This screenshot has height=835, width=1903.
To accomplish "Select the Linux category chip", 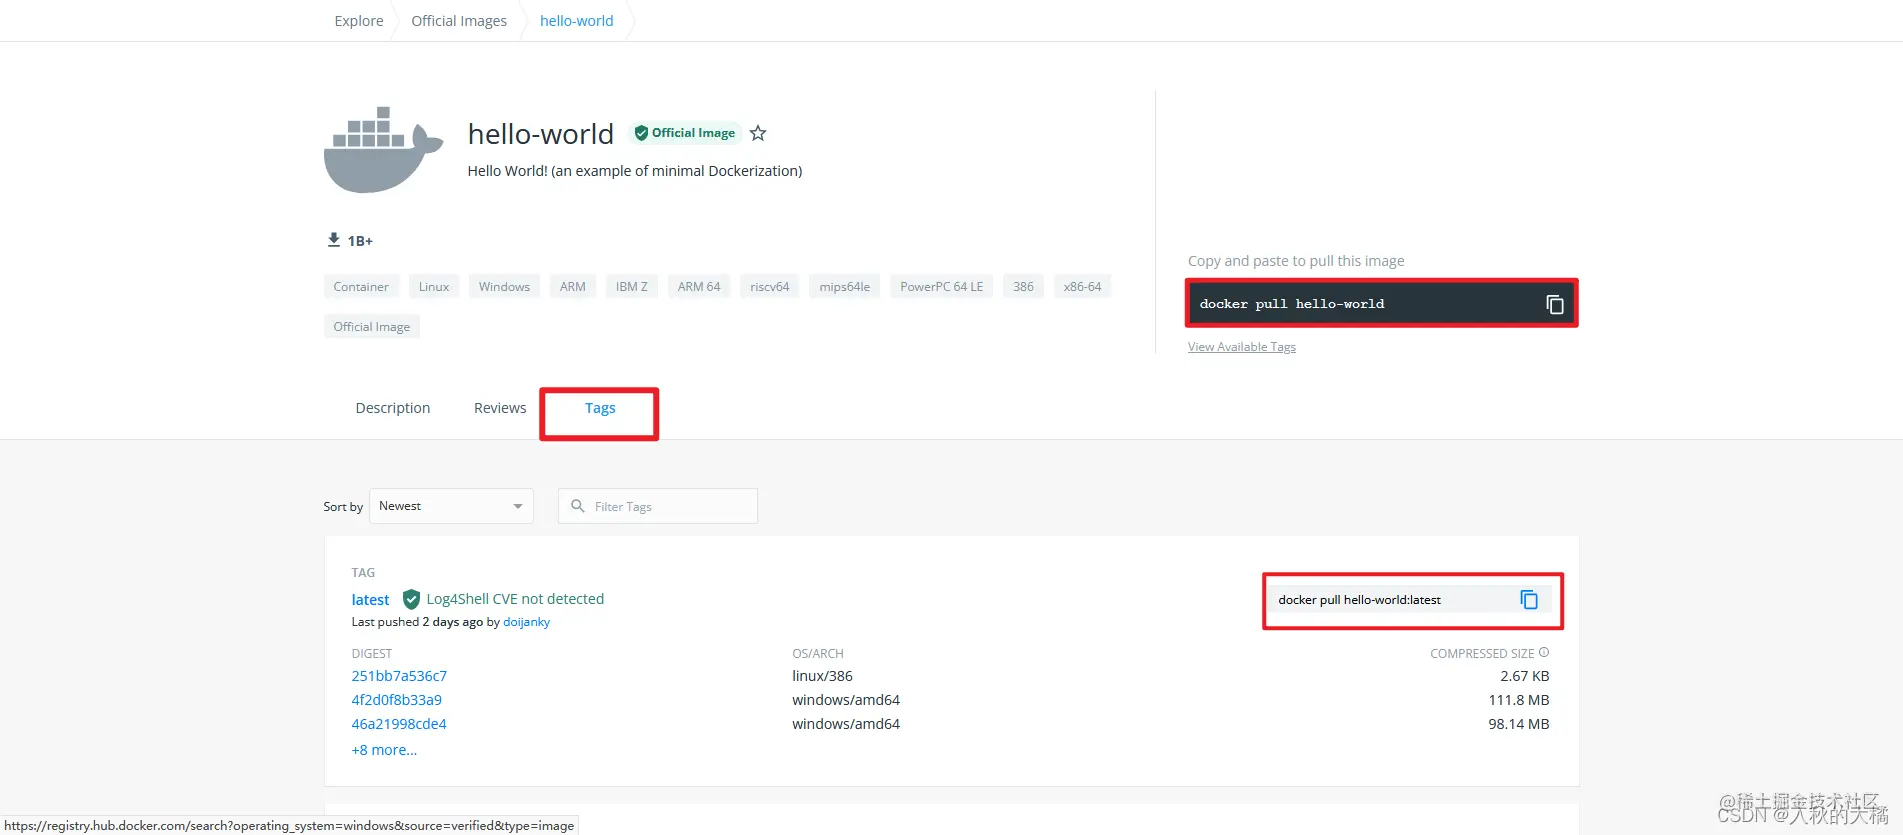I will [434, 287].
